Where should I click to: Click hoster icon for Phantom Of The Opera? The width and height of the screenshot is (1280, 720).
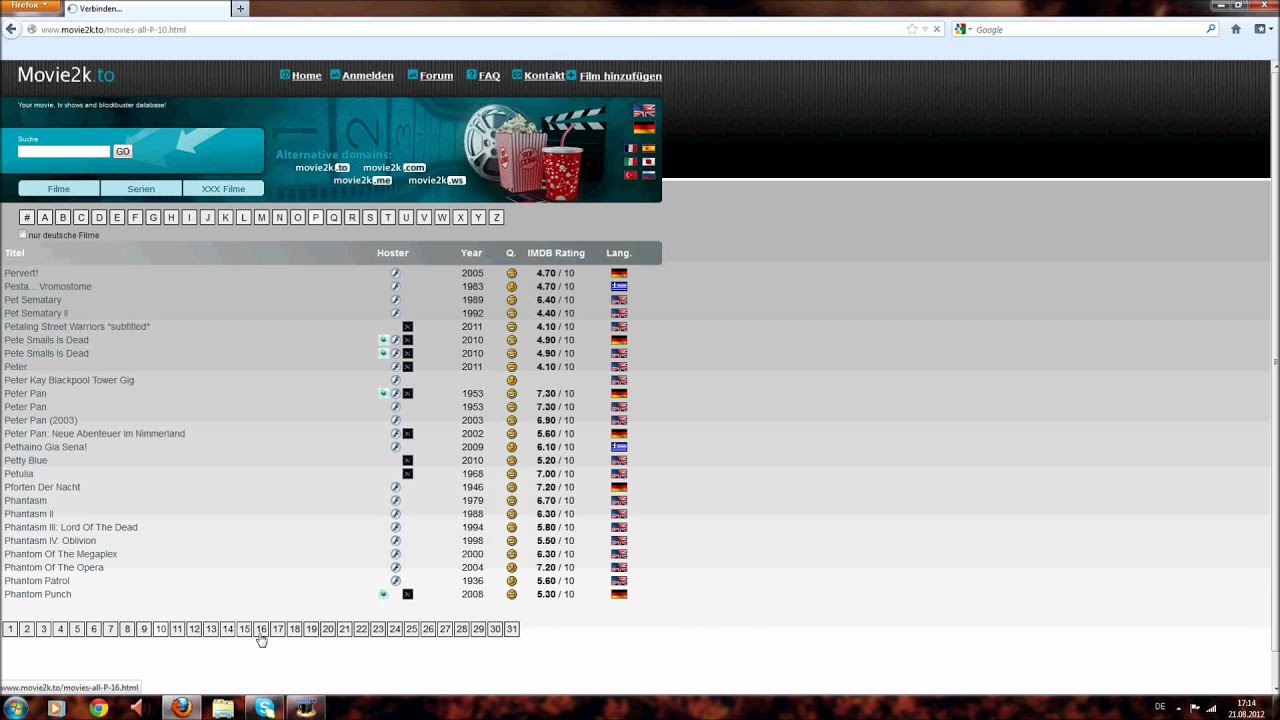(395, 568)
